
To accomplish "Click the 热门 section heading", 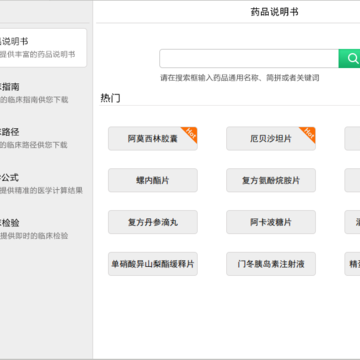I will pos(110,98).
